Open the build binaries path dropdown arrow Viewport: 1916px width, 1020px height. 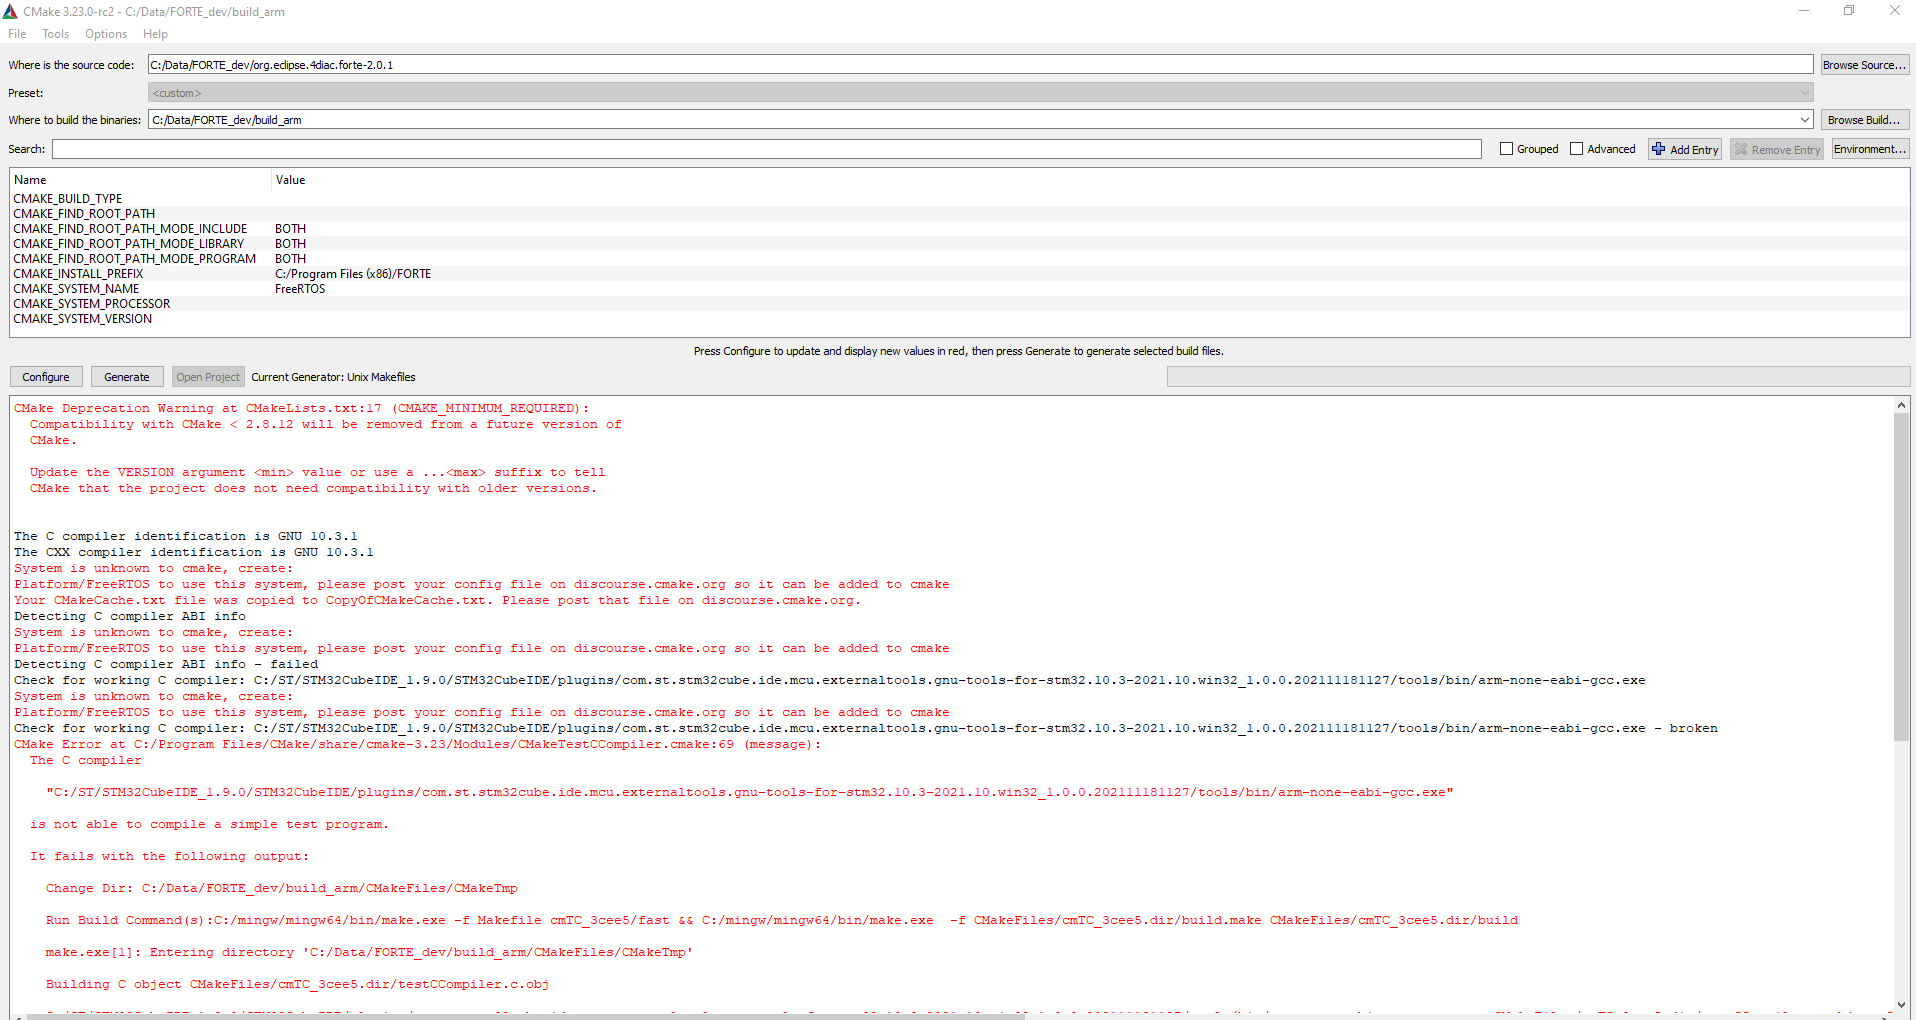click(x=1805, y=120)
